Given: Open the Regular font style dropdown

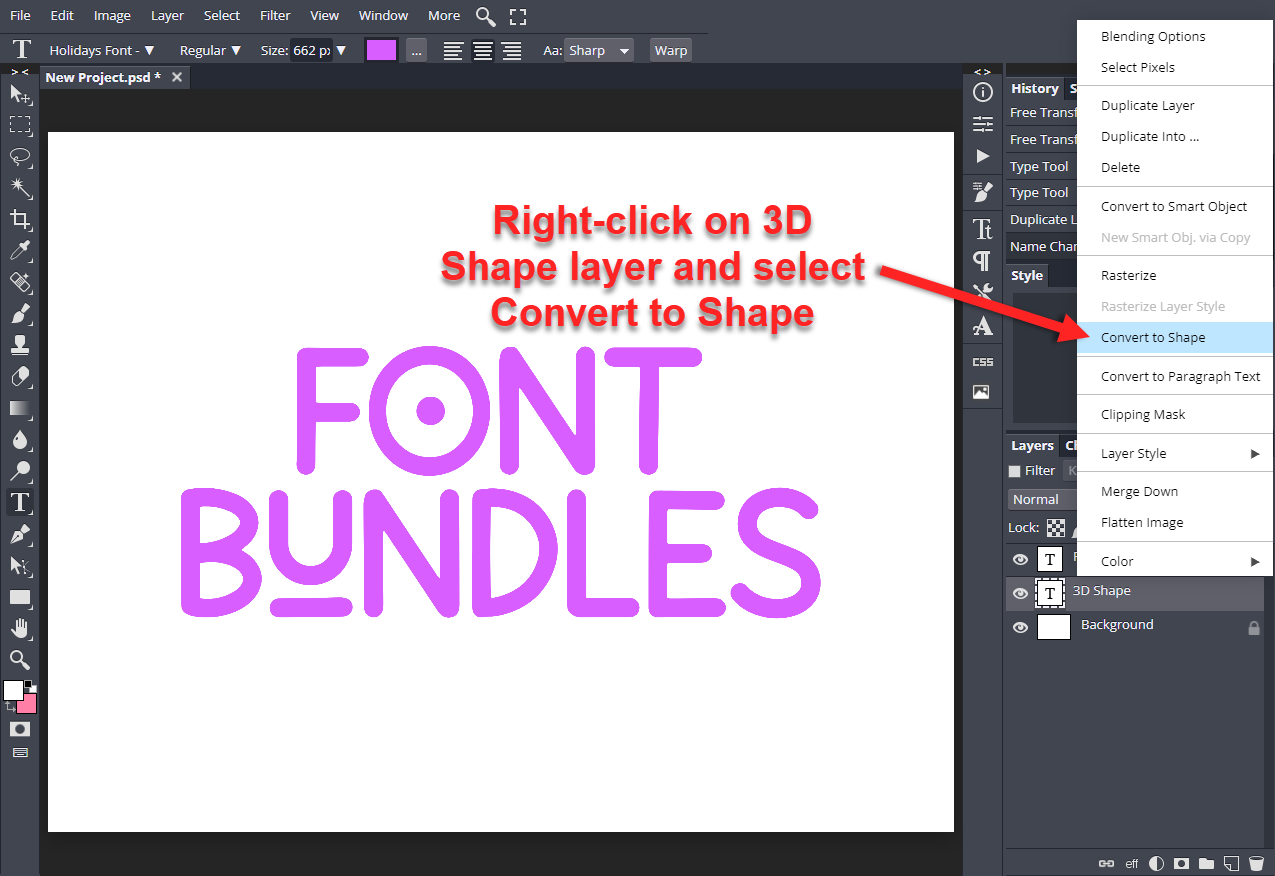Looking at the screenshot, I should 210,50.
